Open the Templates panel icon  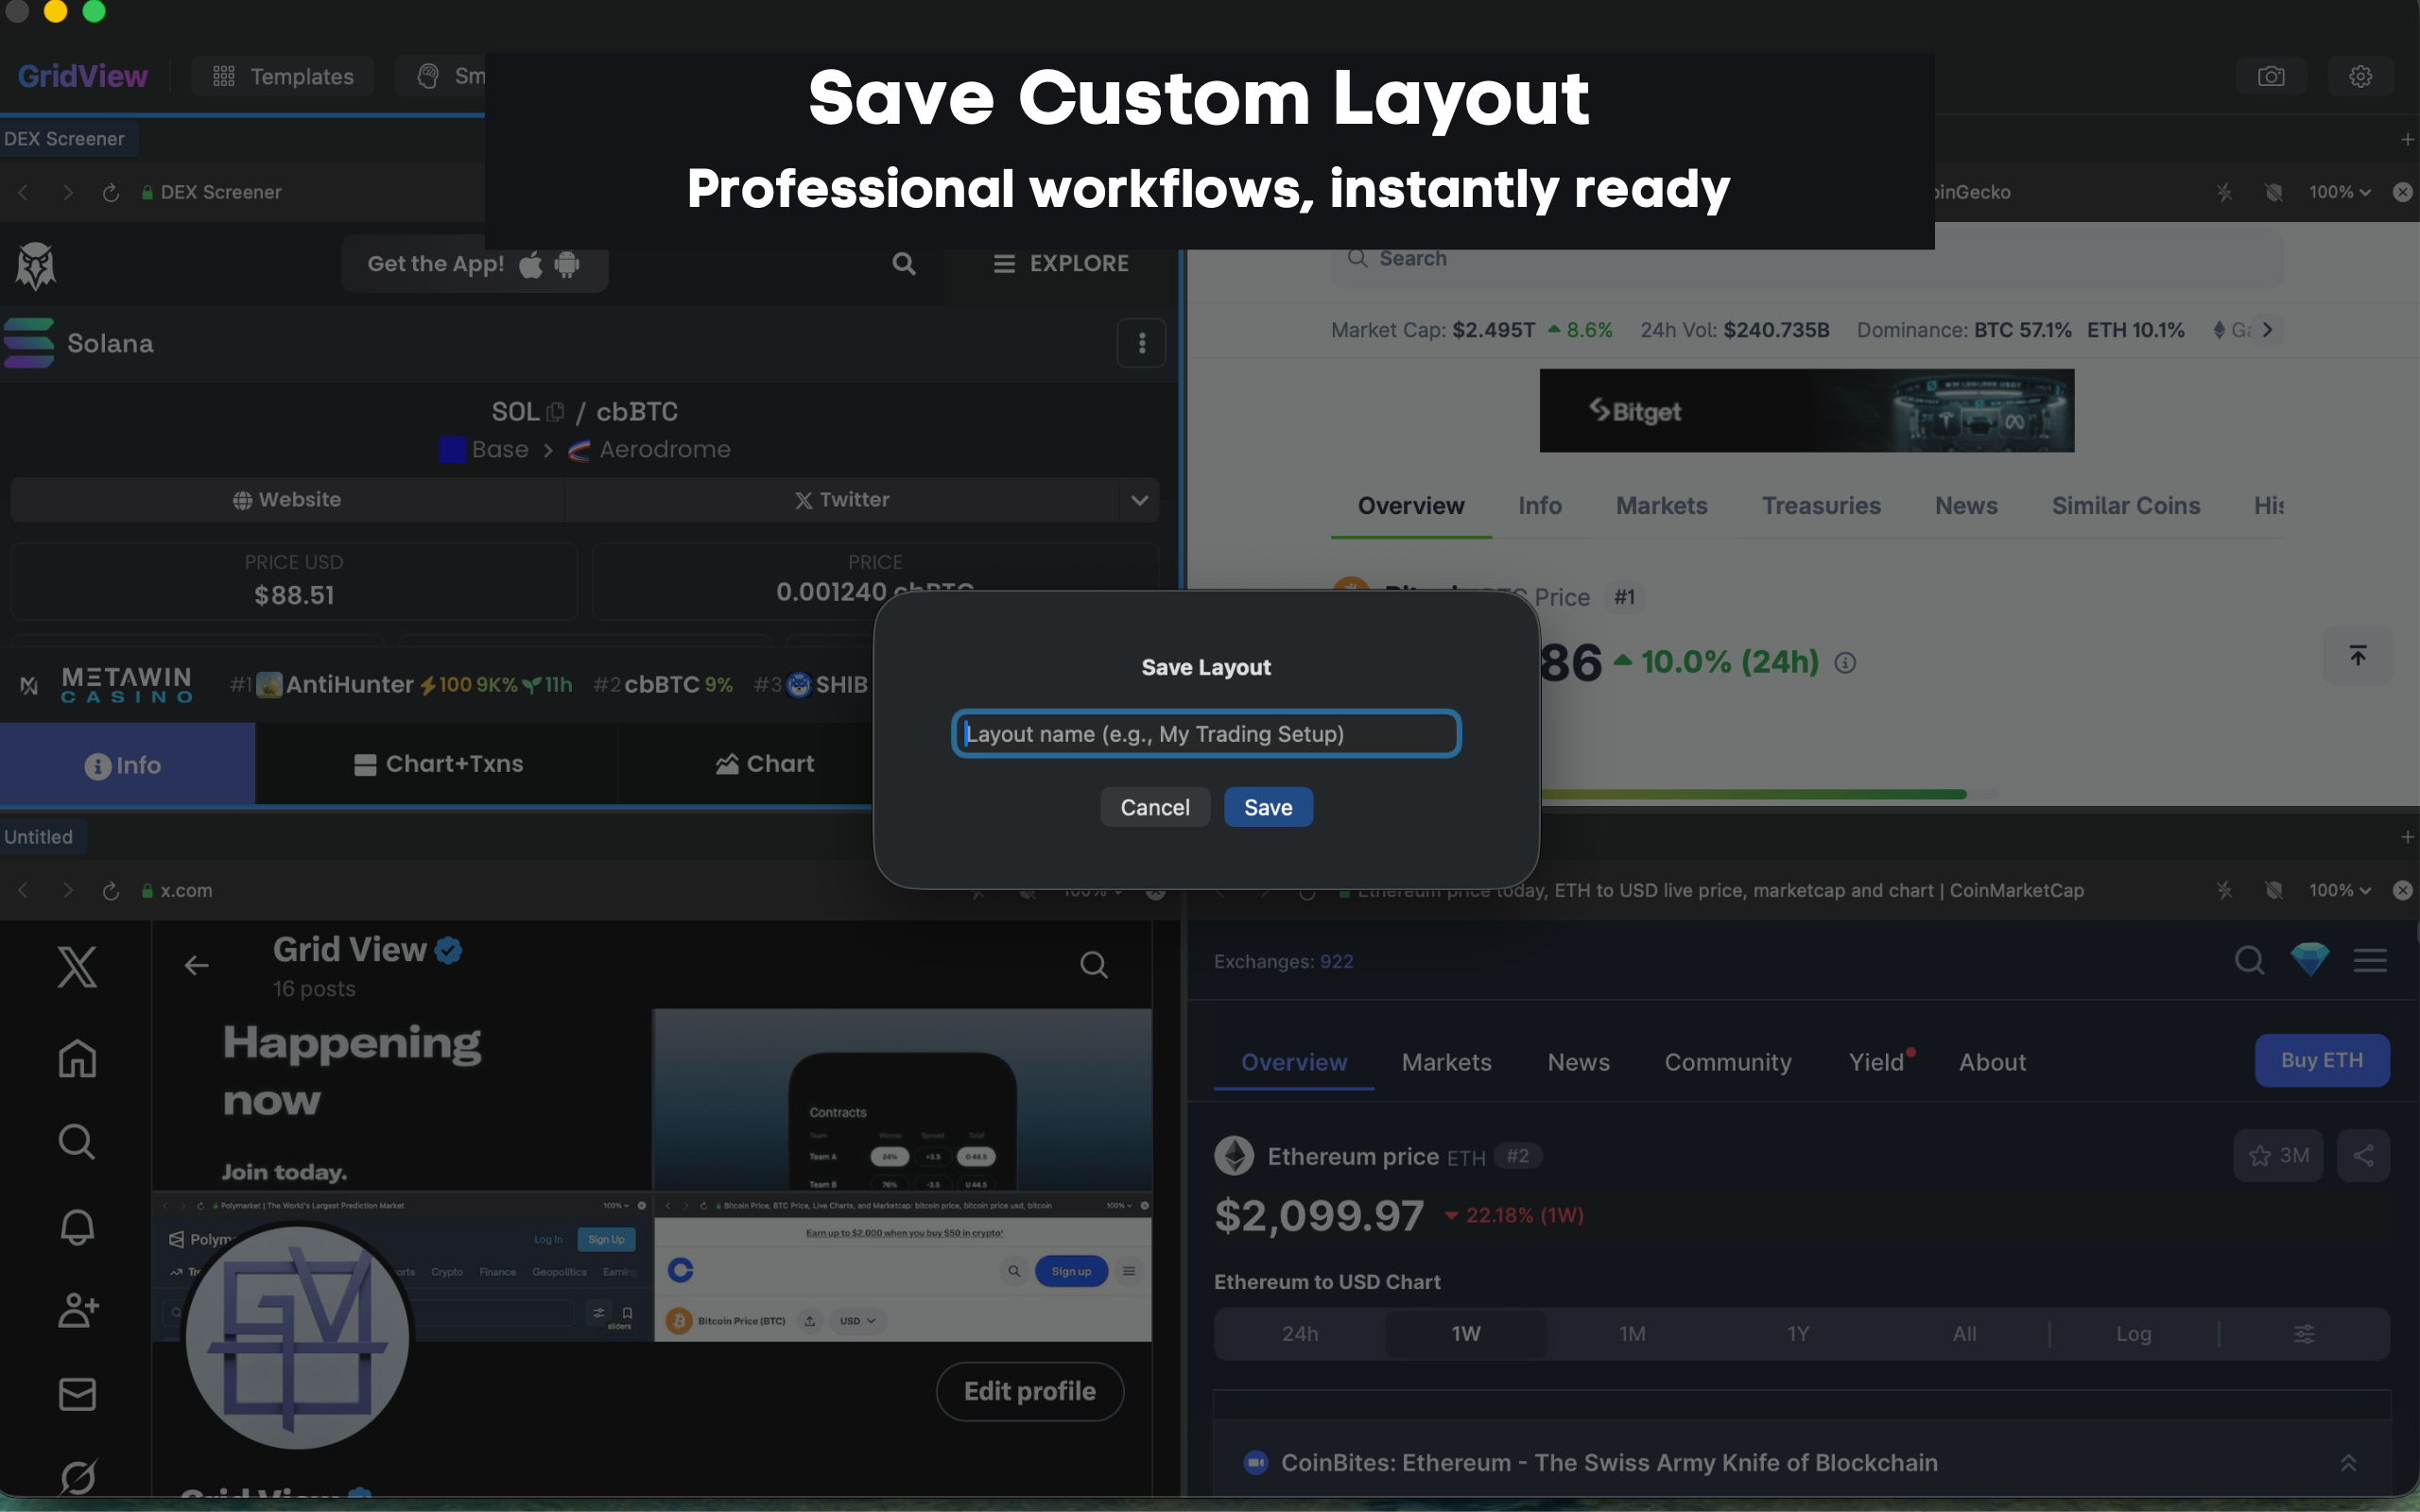click(224, 75)
